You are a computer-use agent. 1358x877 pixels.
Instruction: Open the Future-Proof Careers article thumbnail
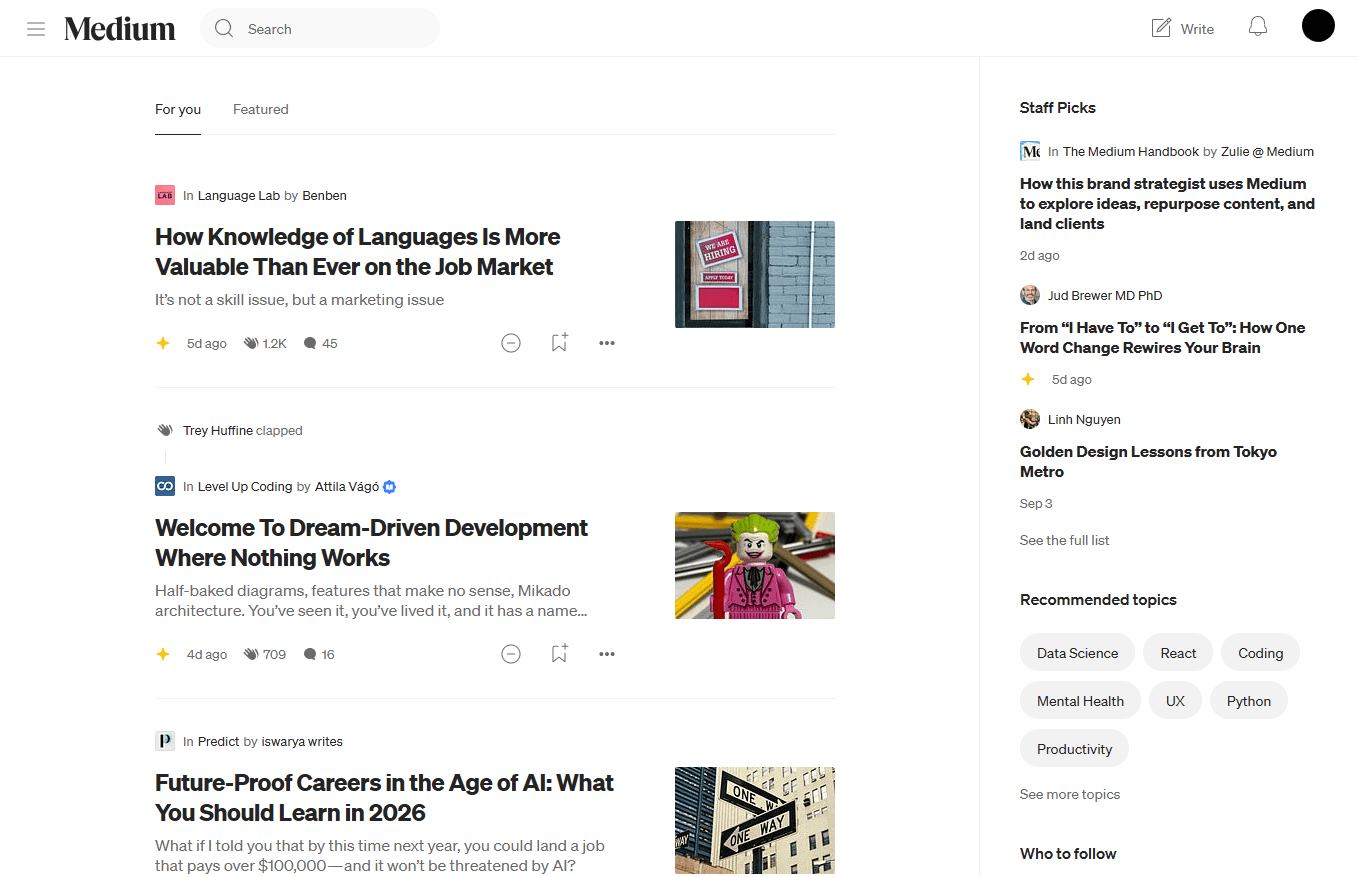[755, 820]
